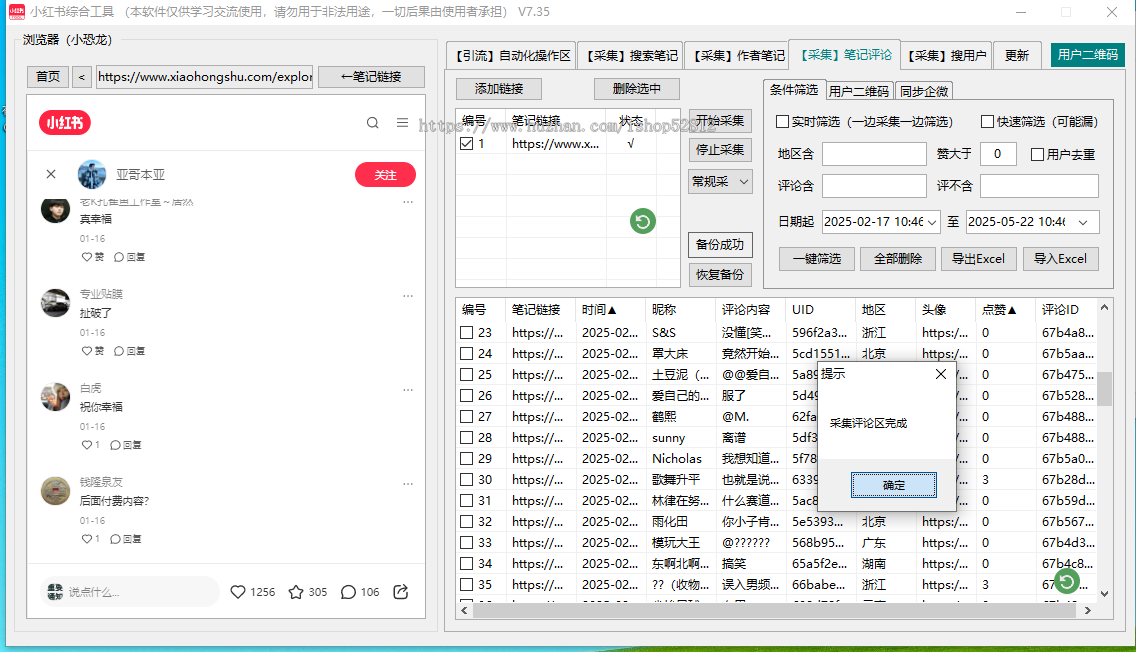The width and height of the screenshot is (1136, 652).
Task: Click the 导出Excel button
Action: pyautogui.click(x=979, y=259)
